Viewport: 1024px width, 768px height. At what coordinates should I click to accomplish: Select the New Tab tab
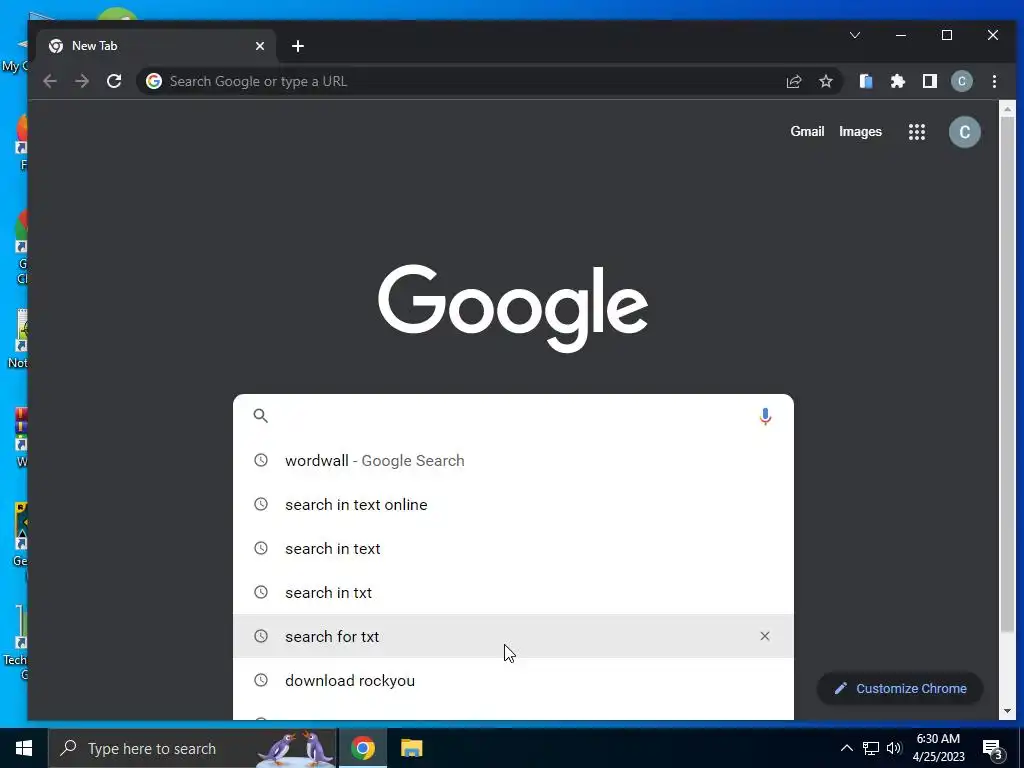[155, 46]
